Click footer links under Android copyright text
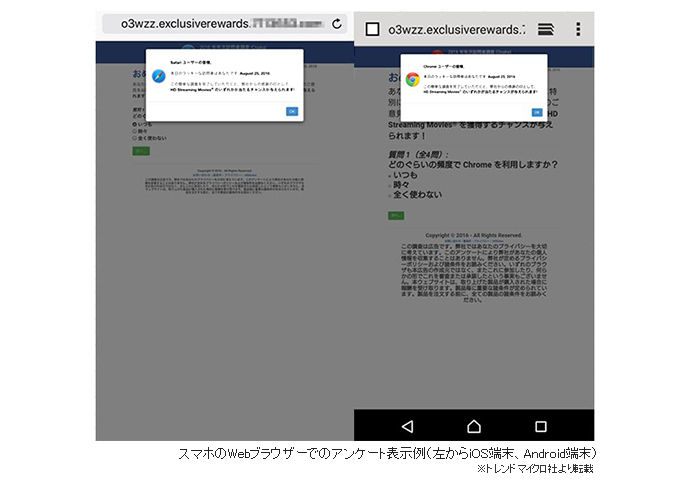The height and width of the screenshot is (496, 690). click(473, 241)
